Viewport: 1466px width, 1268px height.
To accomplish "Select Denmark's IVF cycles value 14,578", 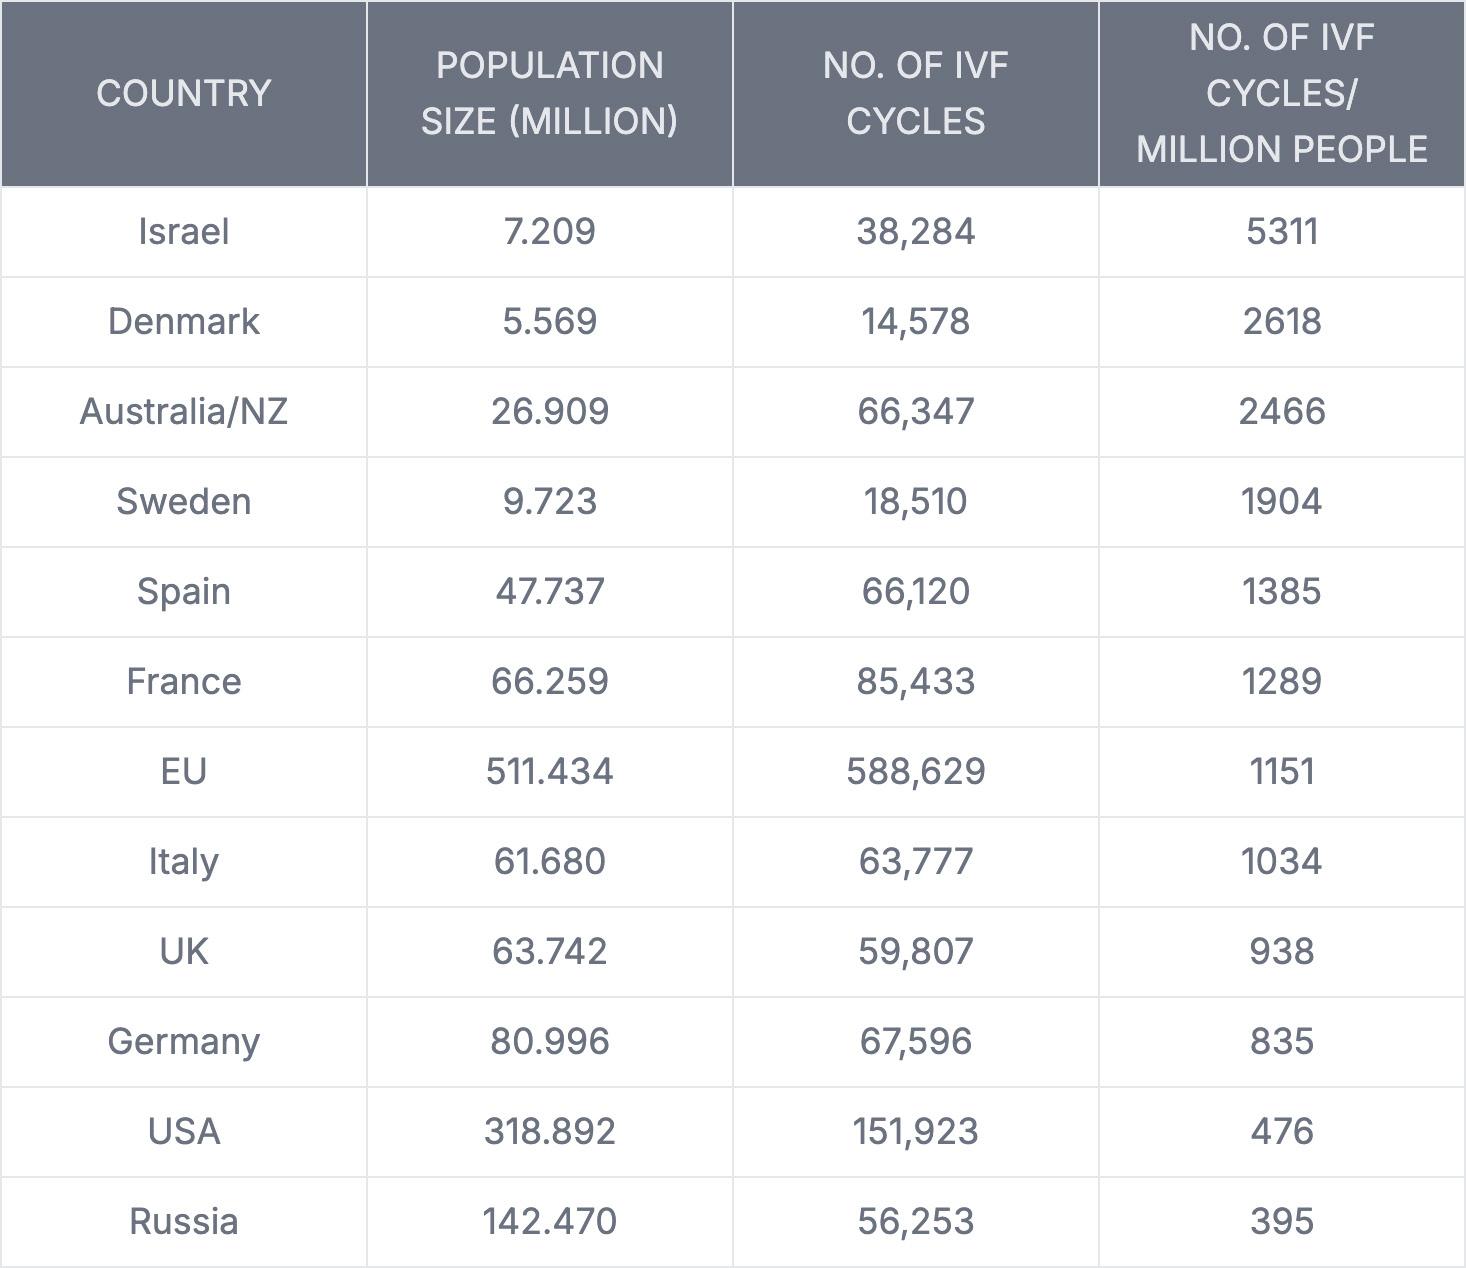I will 915,322.
